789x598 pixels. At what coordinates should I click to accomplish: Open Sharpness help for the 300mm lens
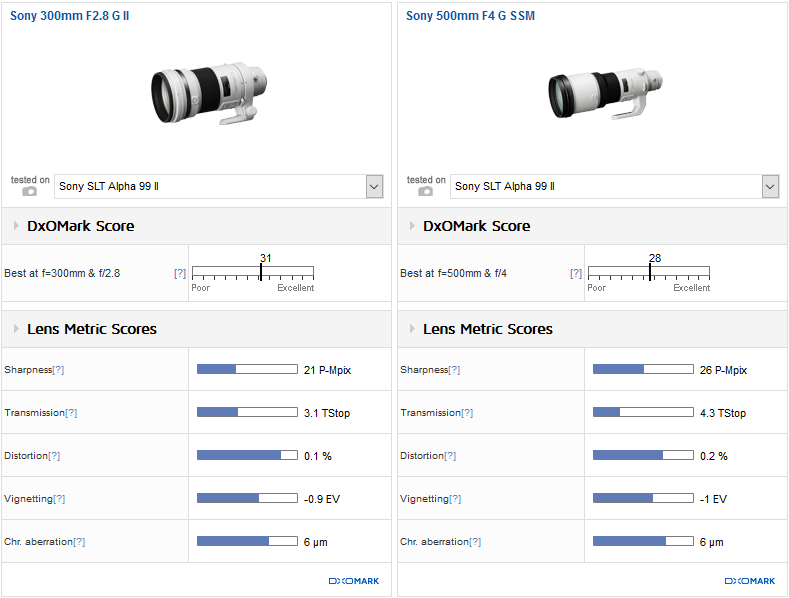(x=58, y=369)
